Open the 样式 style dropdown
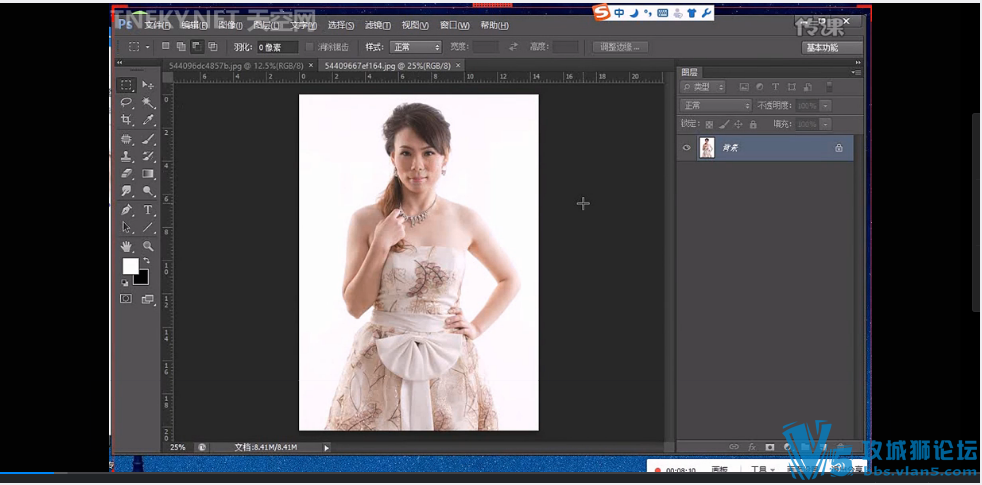This screenshot has height=485, width=982. pyautogui.click(x=416, y=47)
